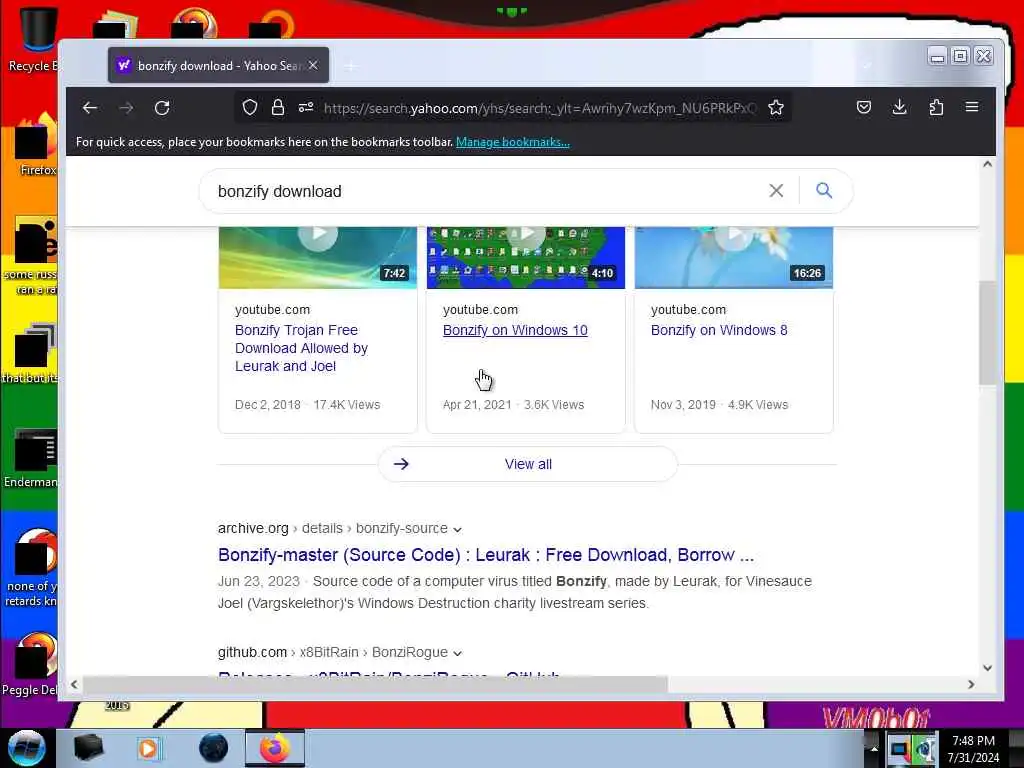
Task: Go back to the previous page
Action: pyautogui.click(x=89, y=108)
